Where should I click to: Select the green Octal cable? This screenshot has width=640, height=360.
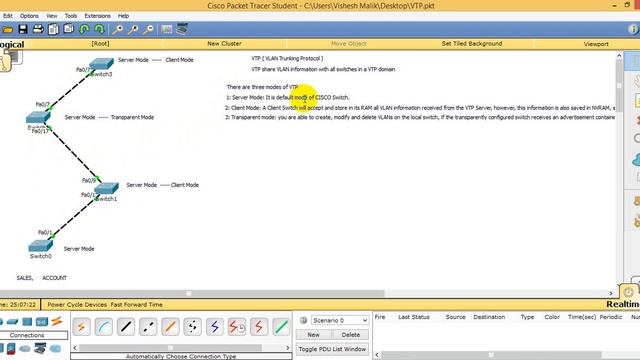point(281,327)
